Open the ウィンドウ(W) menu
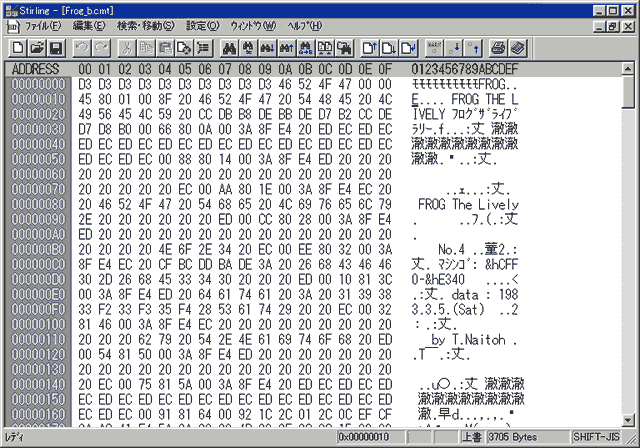This screenshot has height=448, width=640. 254,24
